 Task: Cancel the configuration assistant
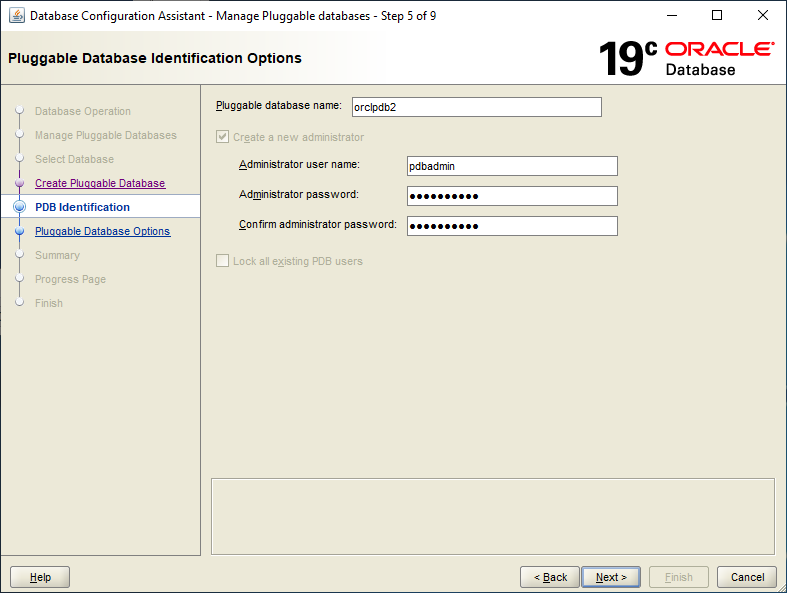(x=747, y=577)
